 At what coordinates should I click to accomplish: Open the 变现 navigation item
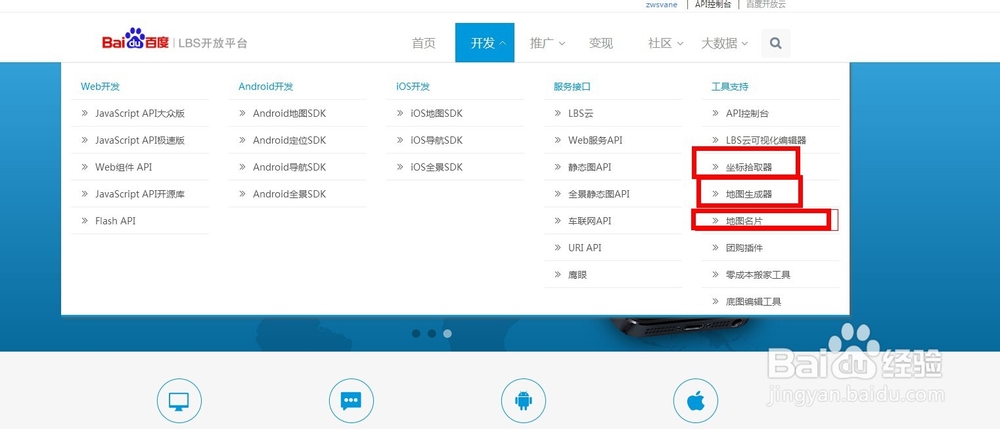601,43
